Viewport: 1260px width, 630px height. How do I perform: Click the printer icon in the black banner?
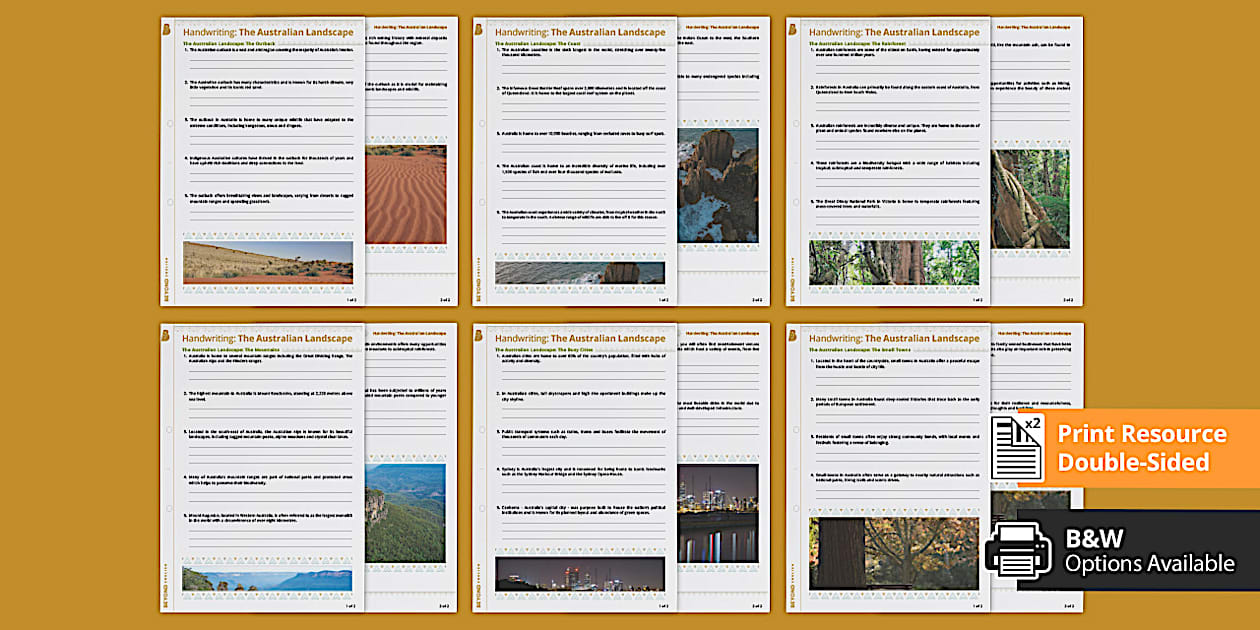click(1018, 550)
